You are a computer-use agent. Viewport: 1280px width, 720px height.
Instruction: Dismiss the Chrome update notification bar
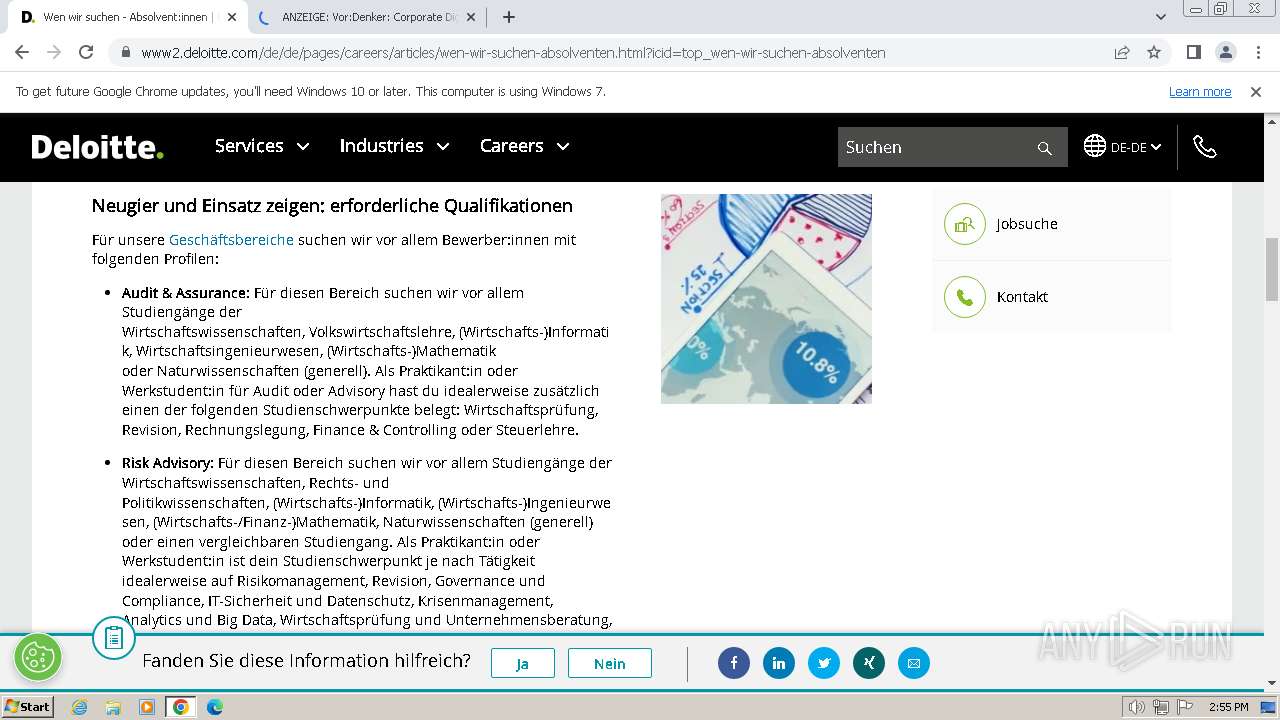tap(1256, 92)
